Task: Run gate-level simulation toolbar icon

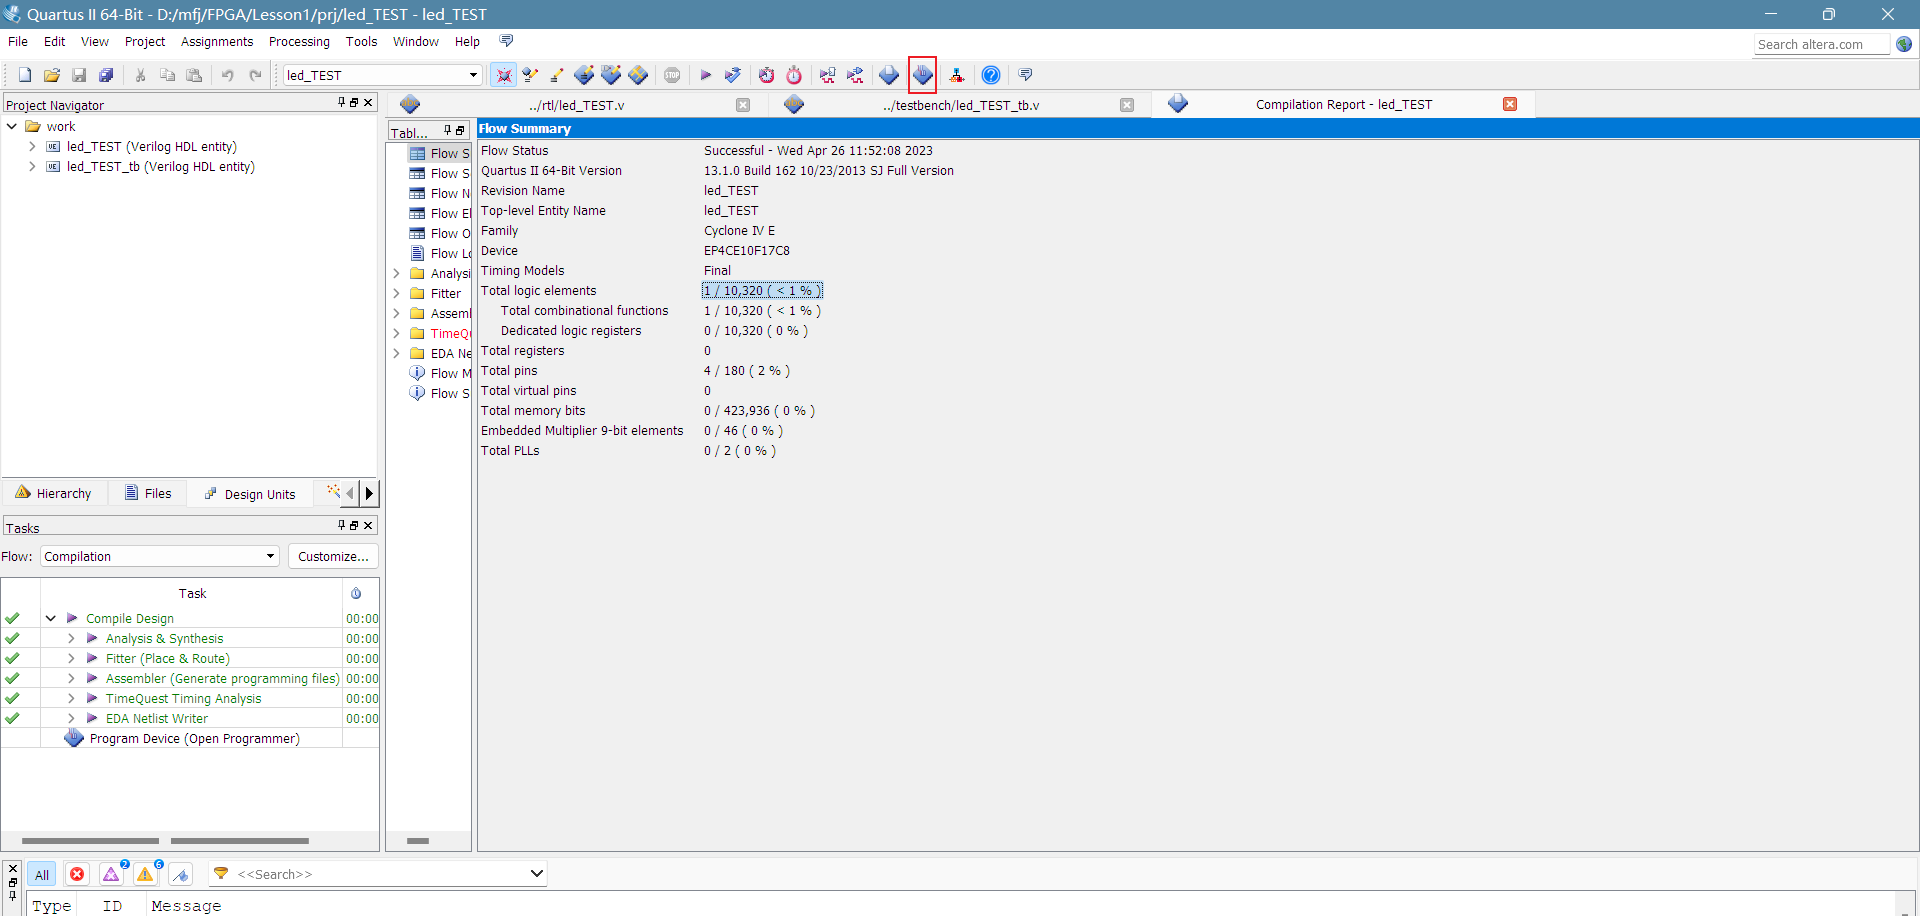Action: click(855, 75)
